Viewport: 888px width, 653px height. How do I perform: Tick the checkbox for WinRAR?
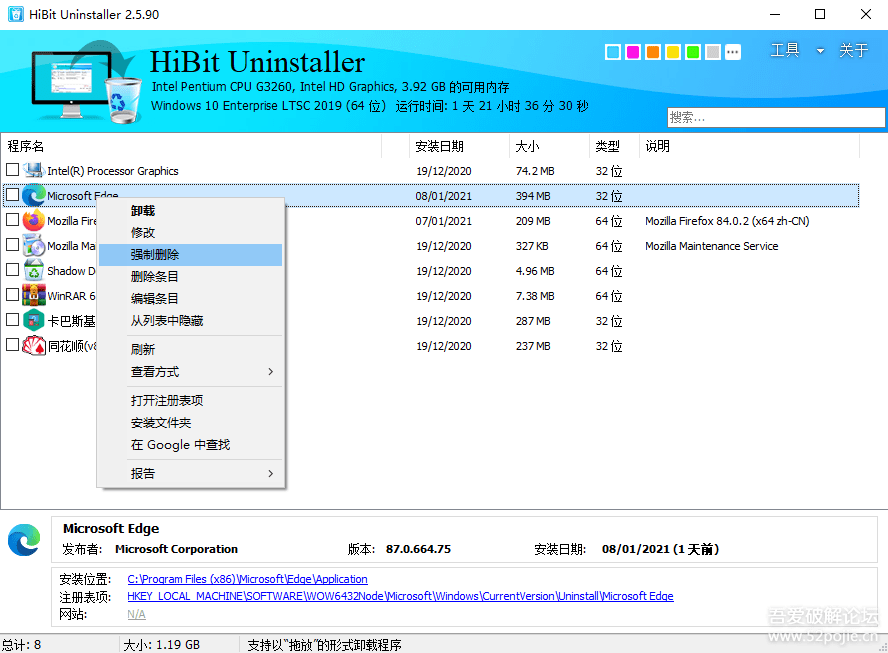[12, 295]
